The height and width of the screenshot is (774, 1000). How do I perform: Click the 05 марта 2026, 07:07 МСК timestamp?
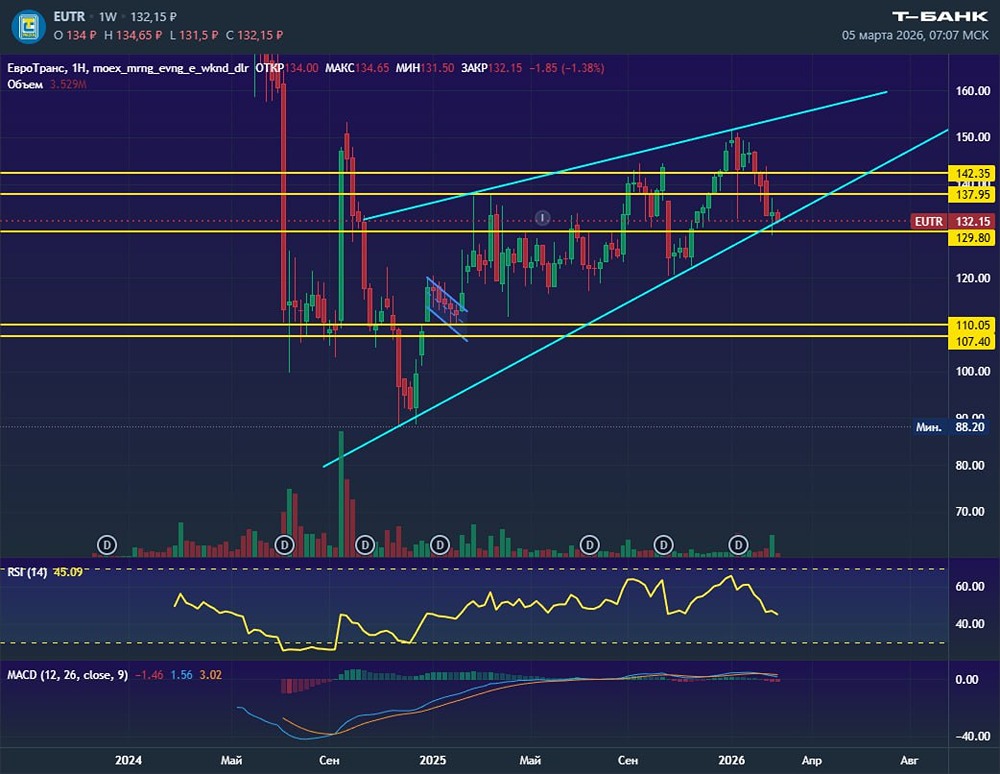pos(915,35)
